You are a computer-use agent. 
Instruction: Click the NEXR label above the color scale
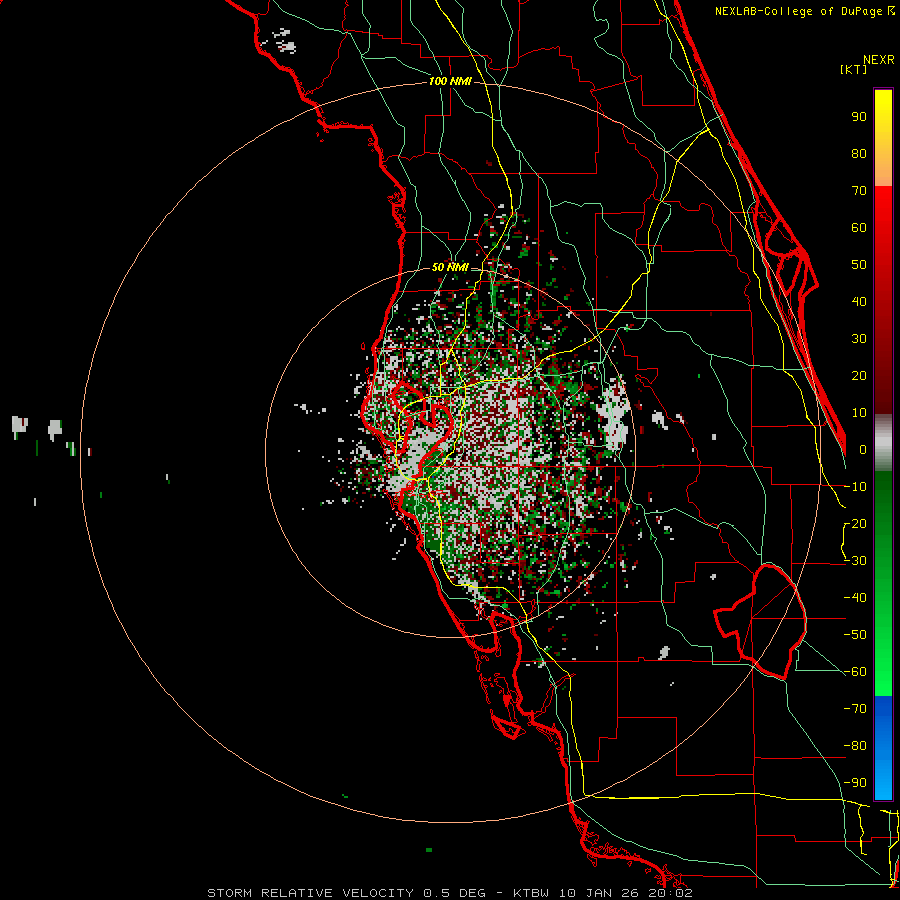coord(878,60)
